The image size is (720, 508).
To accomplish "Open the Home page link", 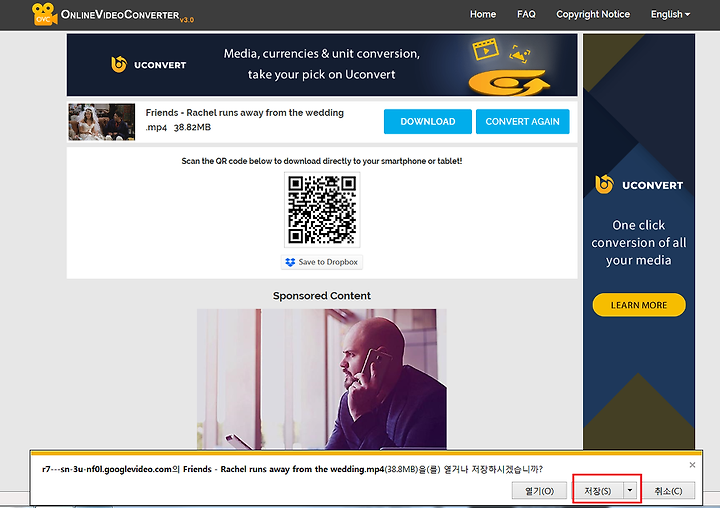I will click(x=483, y=14).
